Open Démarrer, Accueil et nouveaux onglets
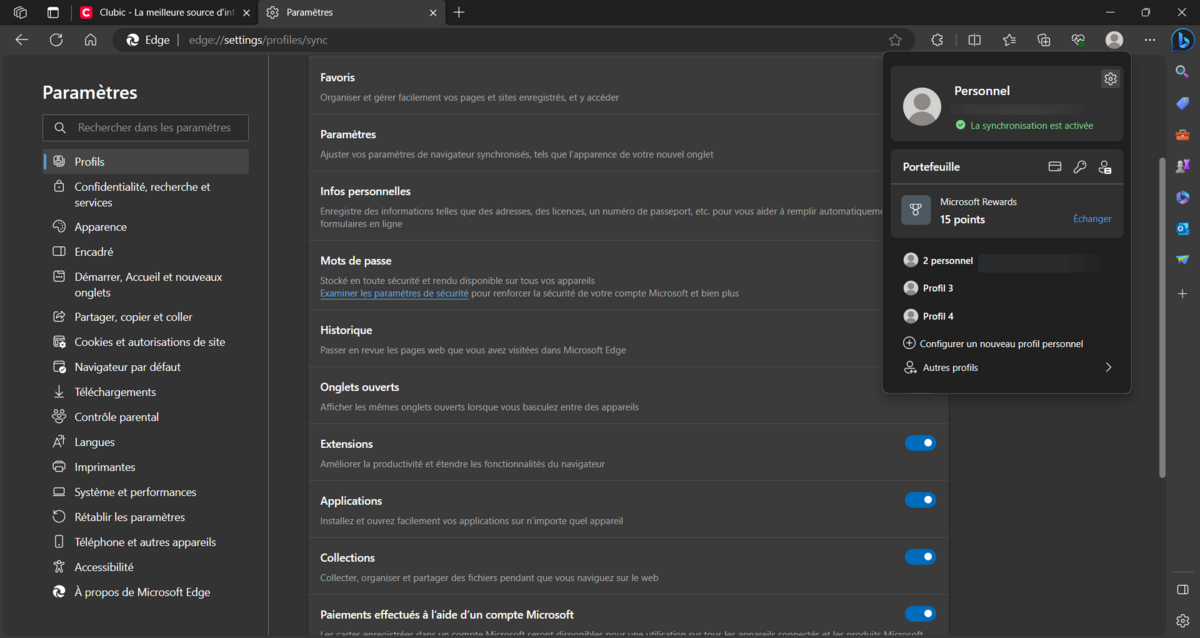Screen dimensions: 1200x638 [x=146, y=285]
